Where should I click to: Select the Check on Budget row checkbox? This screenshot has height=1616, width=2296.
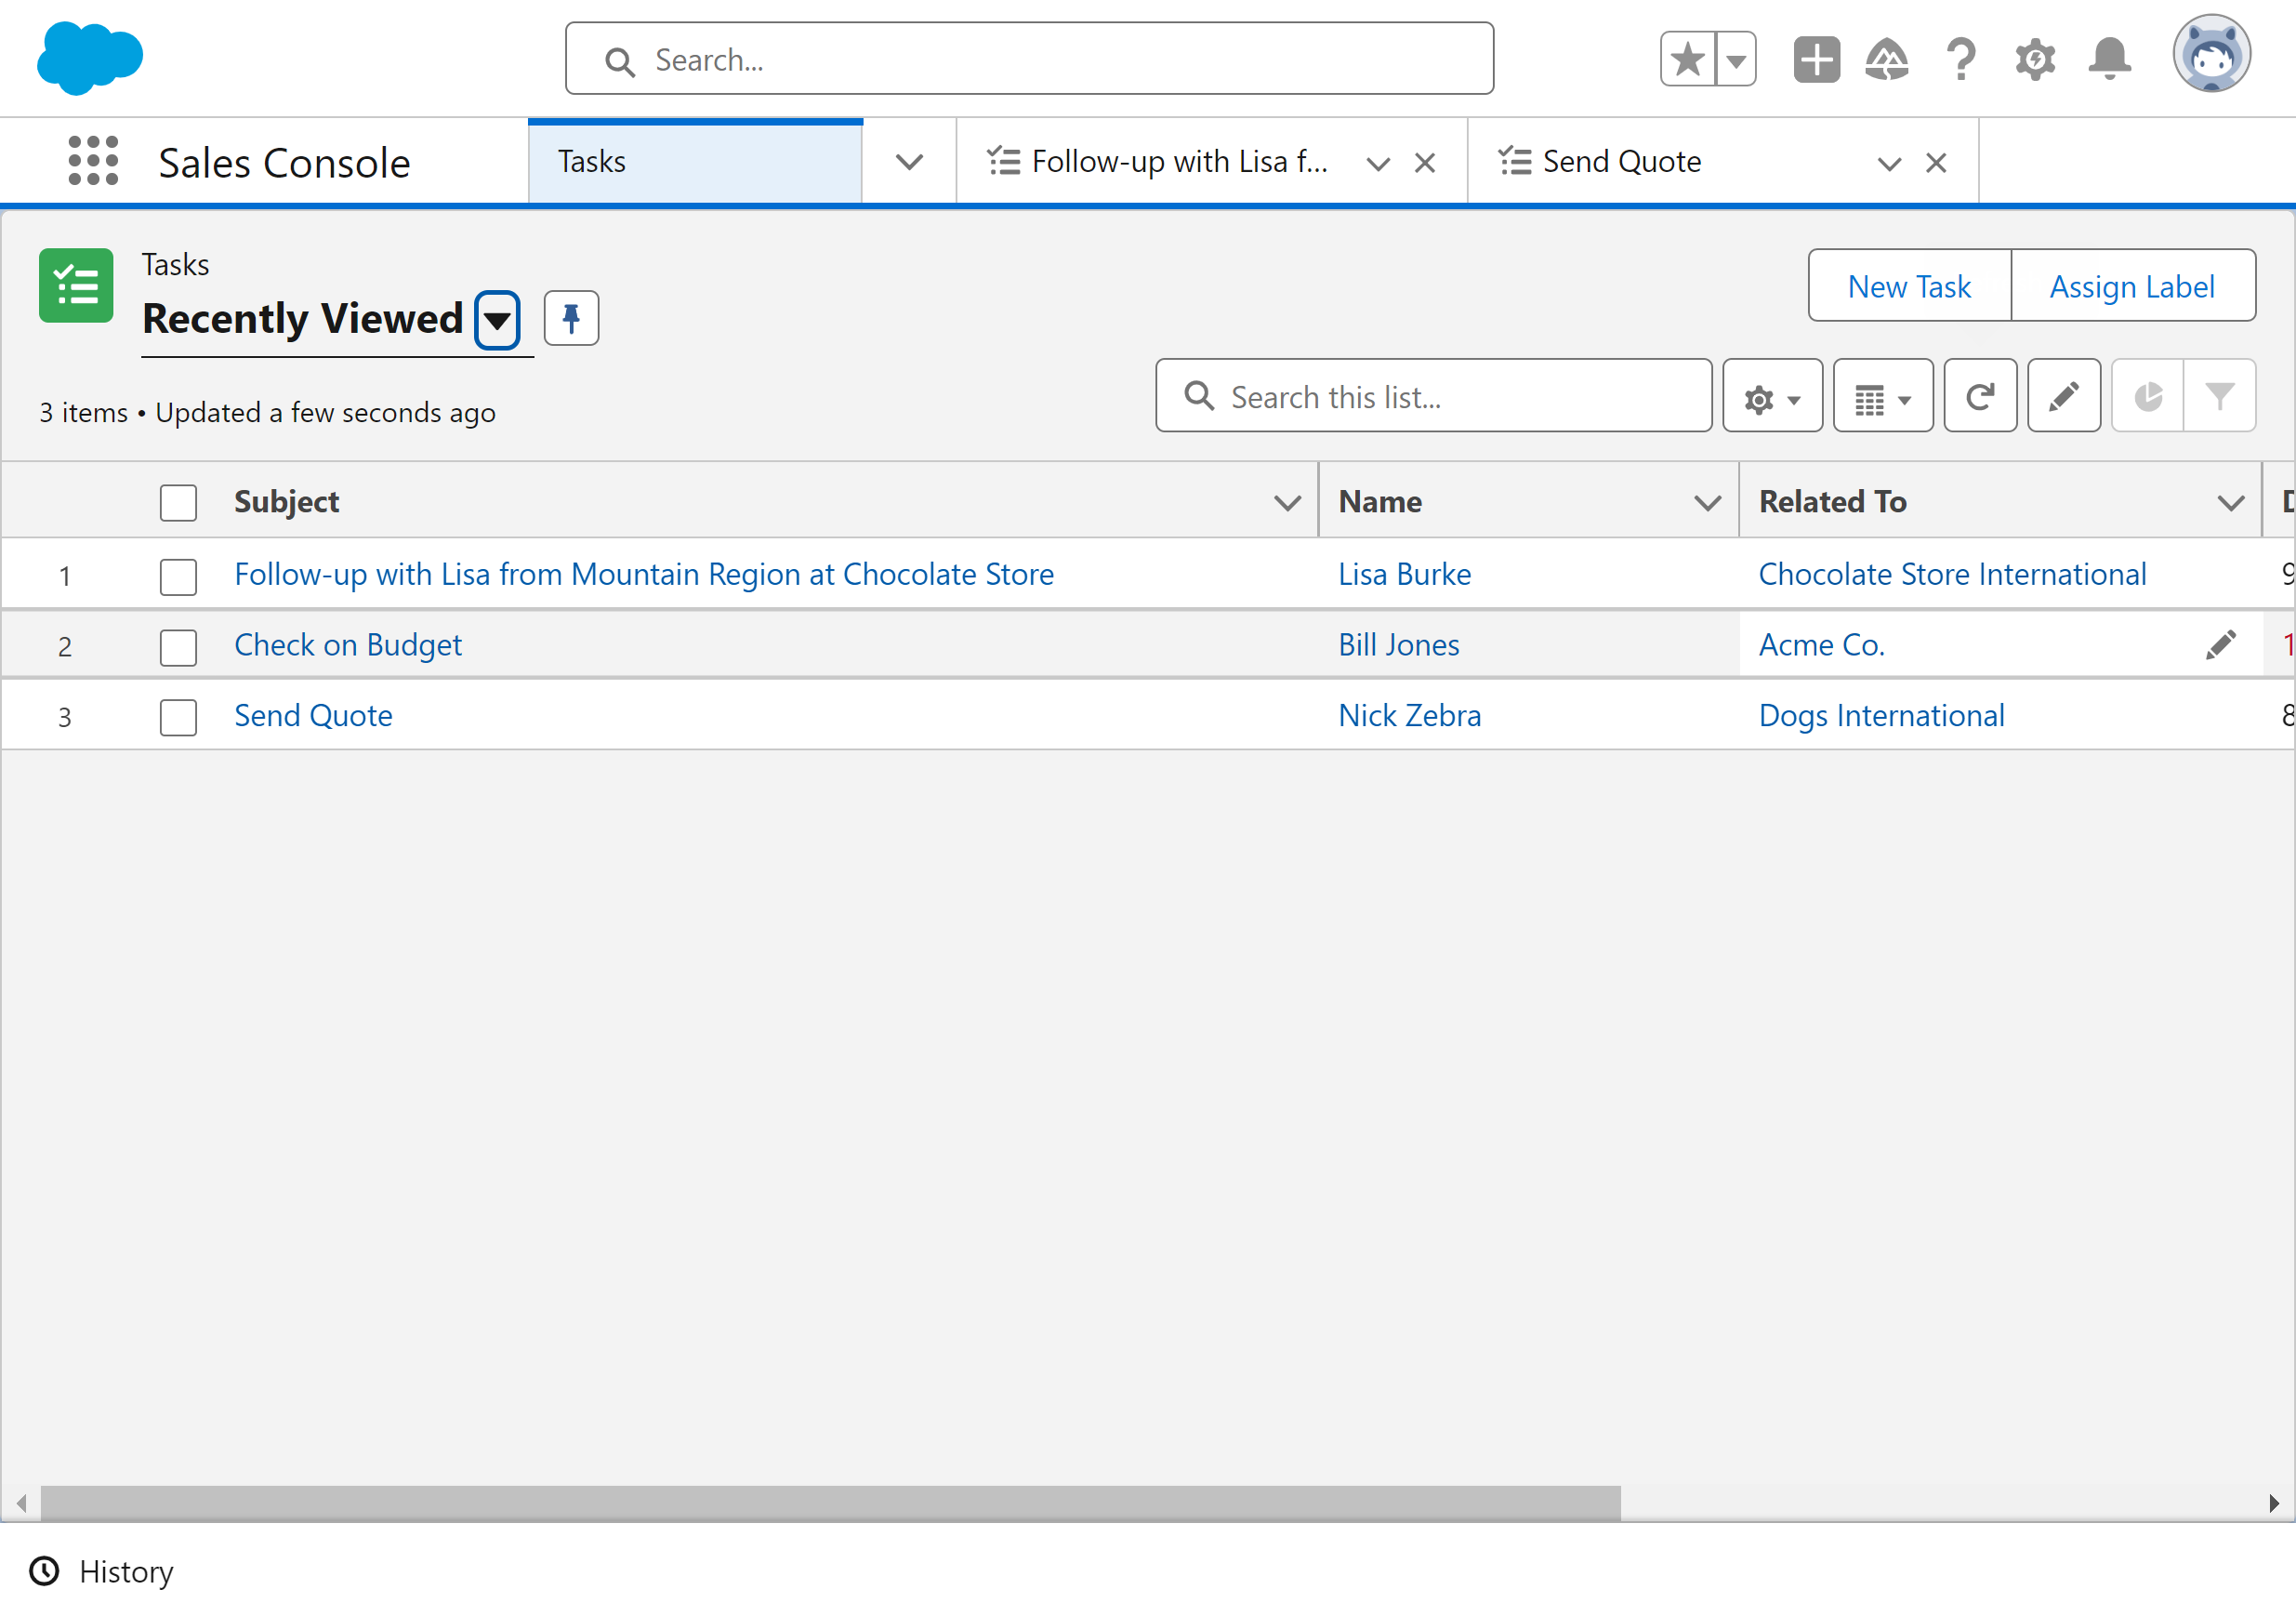pyautogui.click(x=178, y=647)
